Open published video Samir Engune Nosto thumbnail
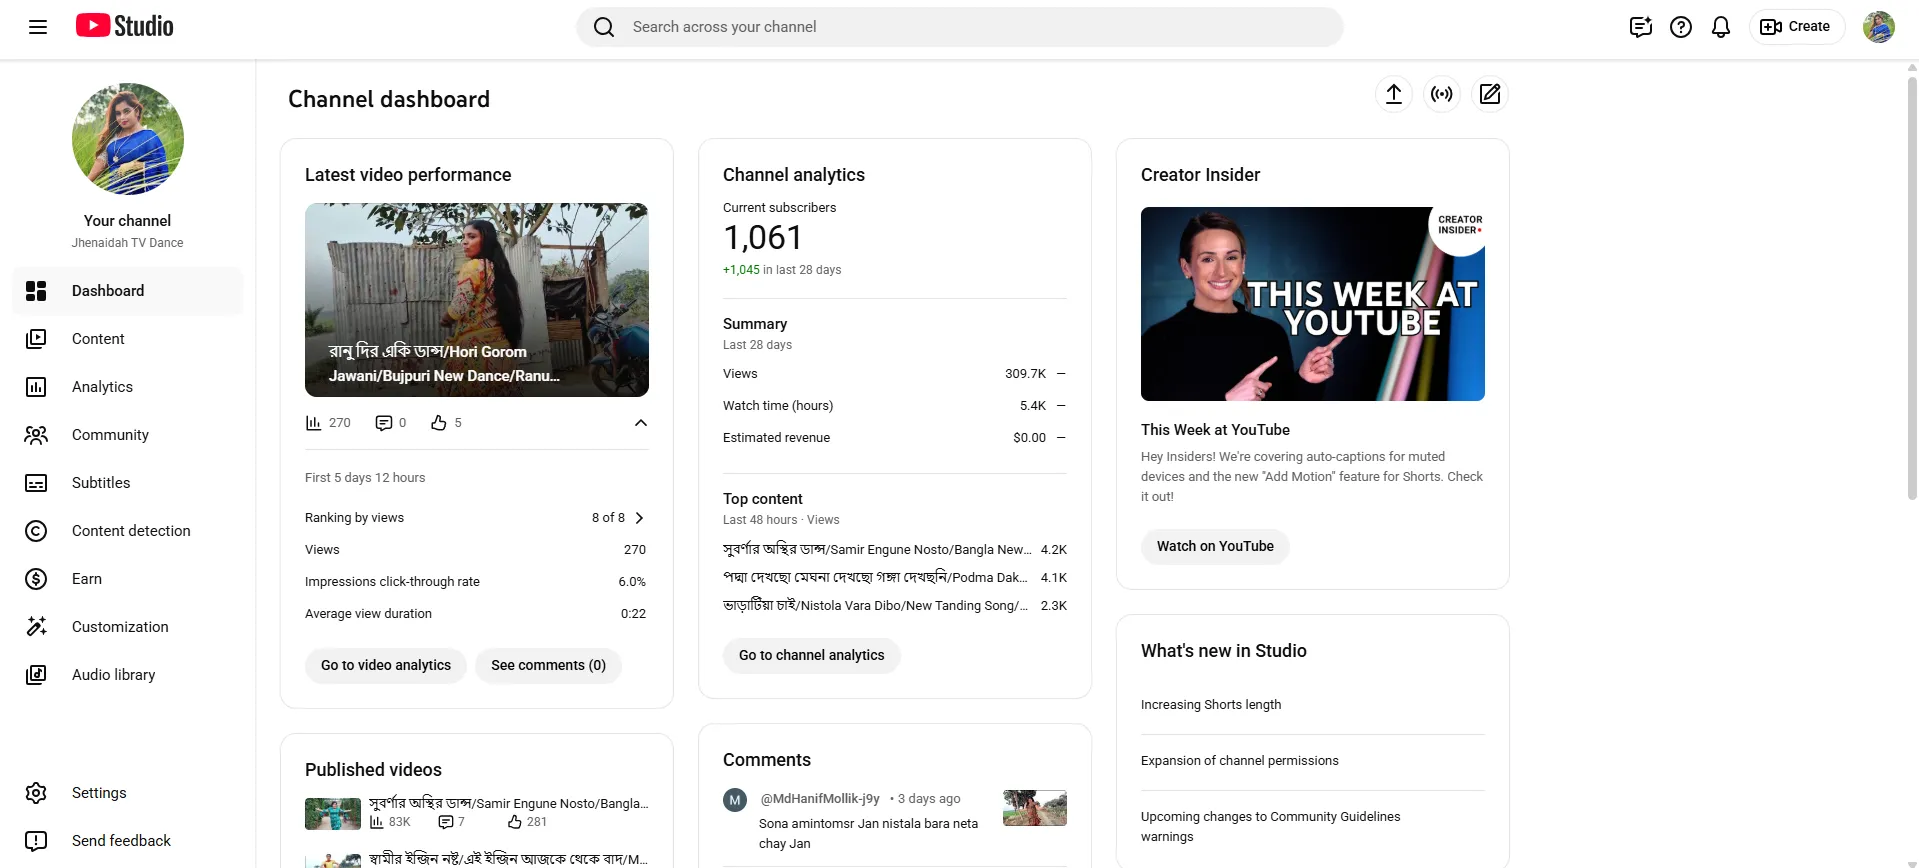This screenshot has width=1919, height=868. click(333, 814)
